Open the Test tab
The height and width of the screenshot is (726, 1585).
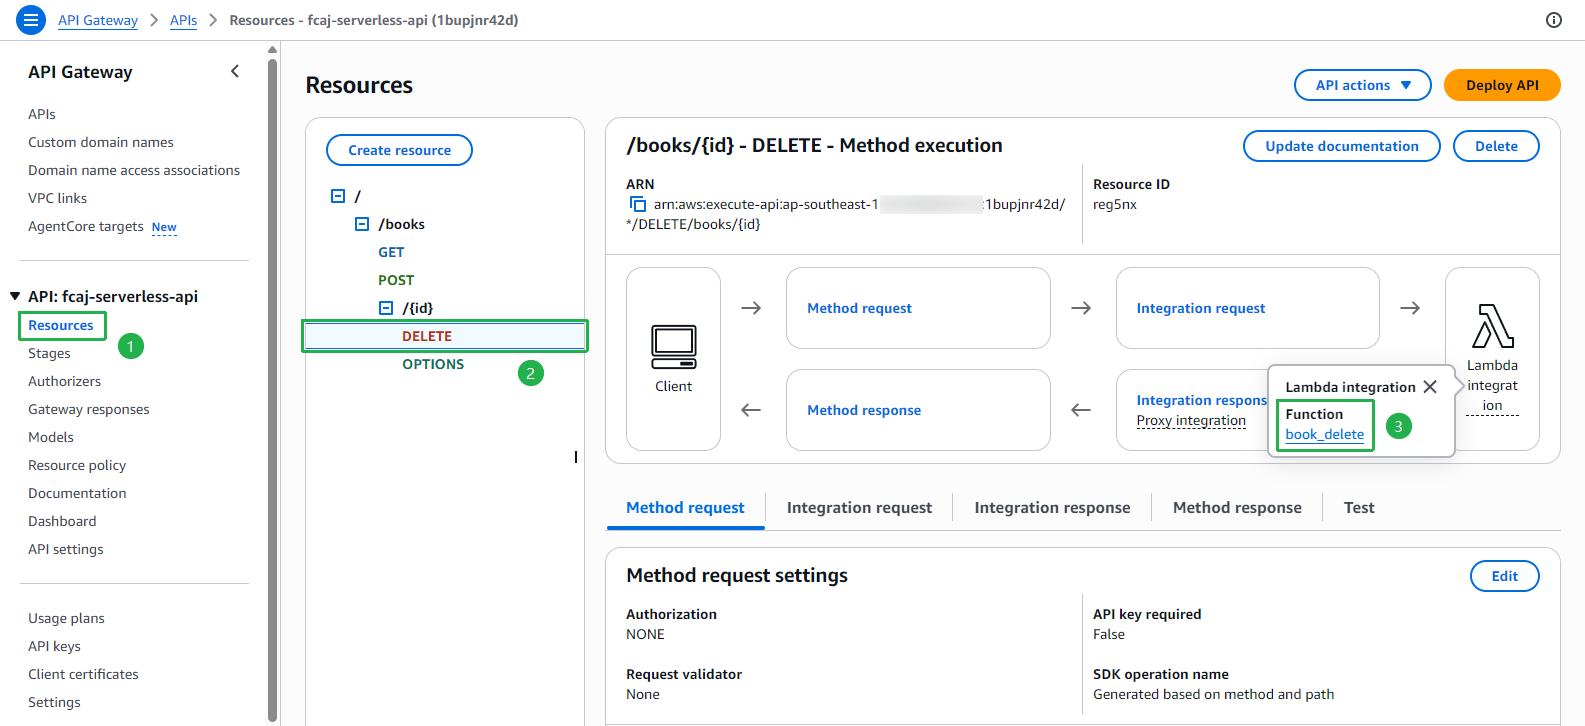point(1359,508)
